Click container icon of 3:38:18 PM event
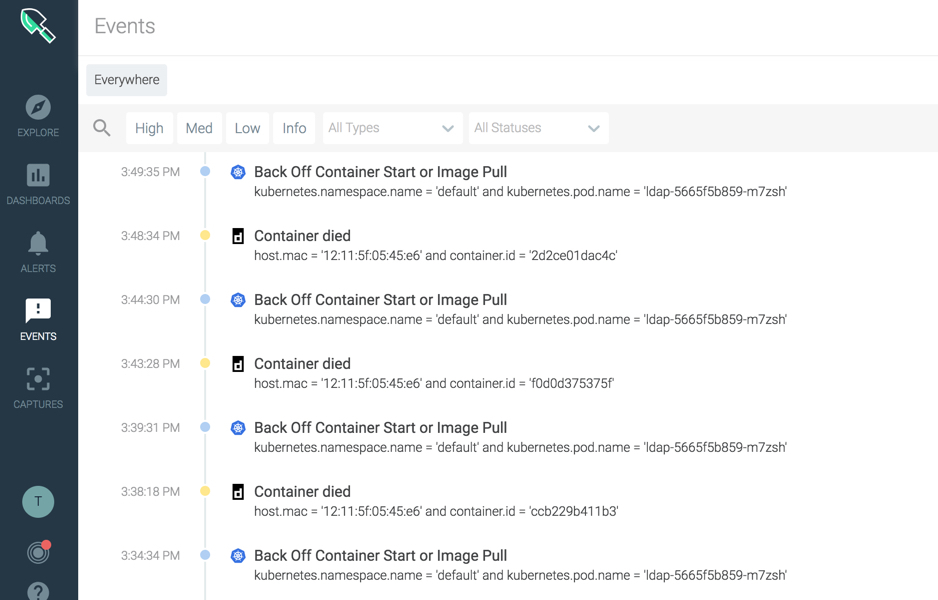Viewport: 938px width, 600px height. pos(238,492)
